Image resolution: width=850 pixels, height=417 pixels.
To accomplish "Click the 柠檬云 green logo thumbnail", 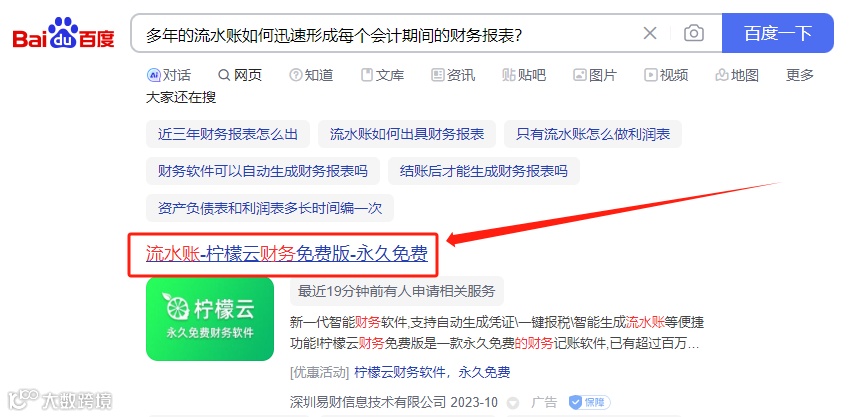I will coord(210,318).
